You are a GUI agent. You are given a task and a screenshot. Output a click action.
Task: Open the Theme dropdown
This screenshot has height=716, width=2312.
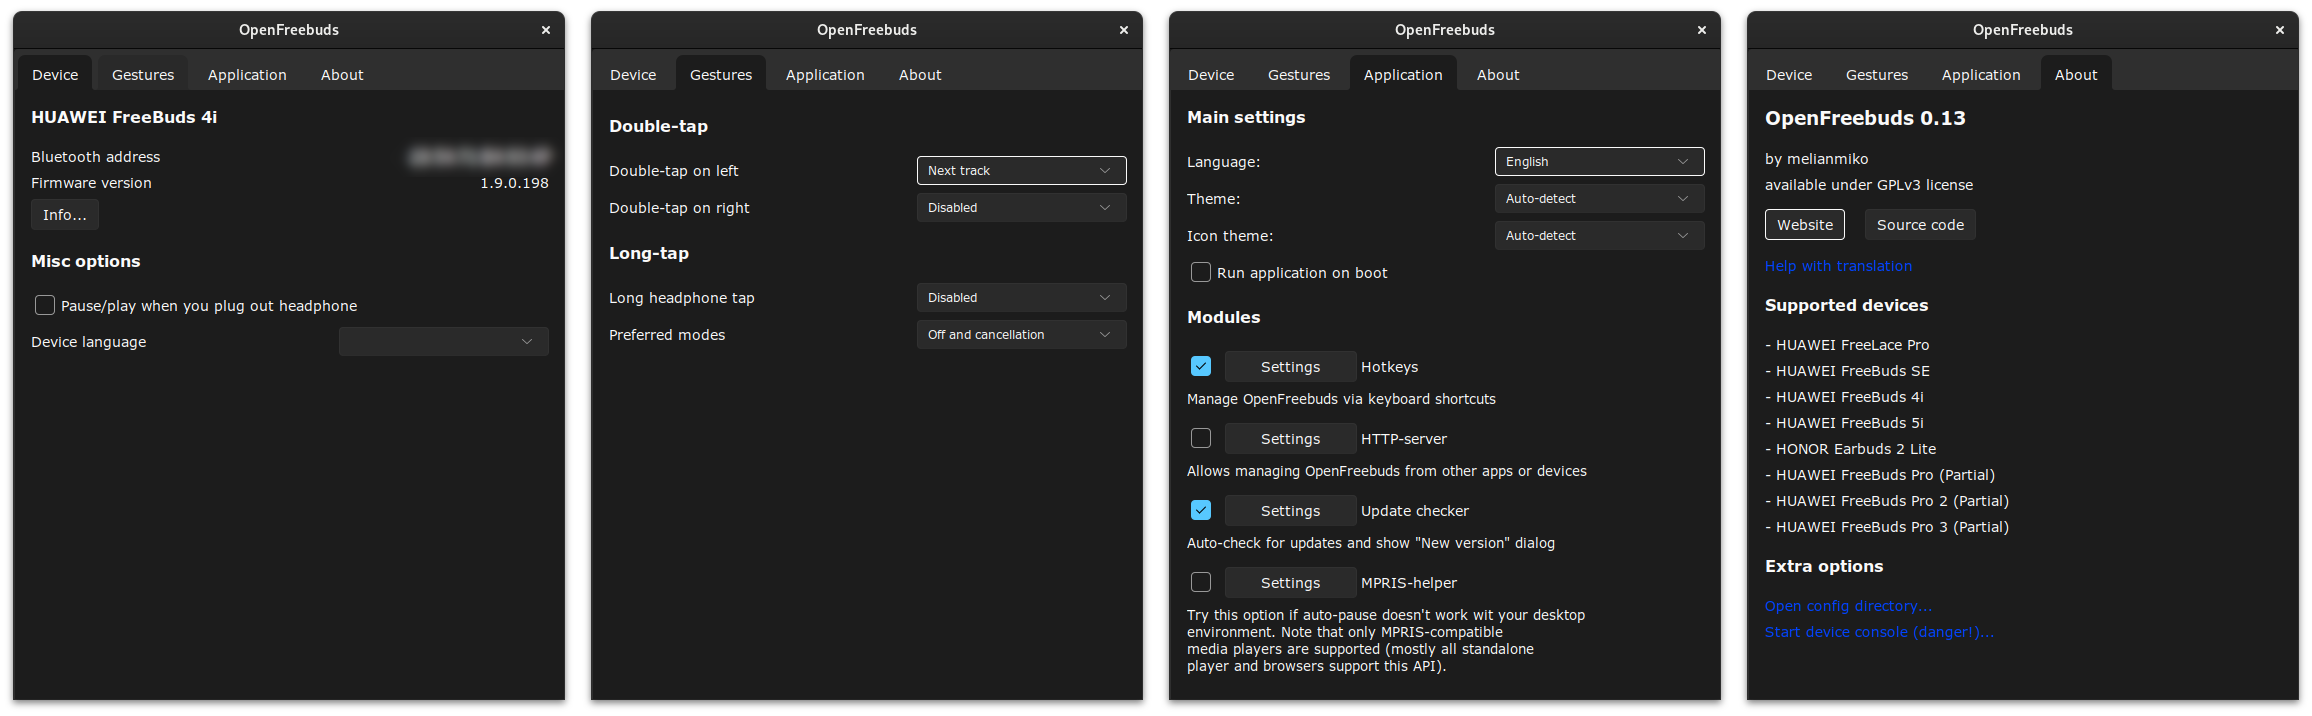[1600, 198]
